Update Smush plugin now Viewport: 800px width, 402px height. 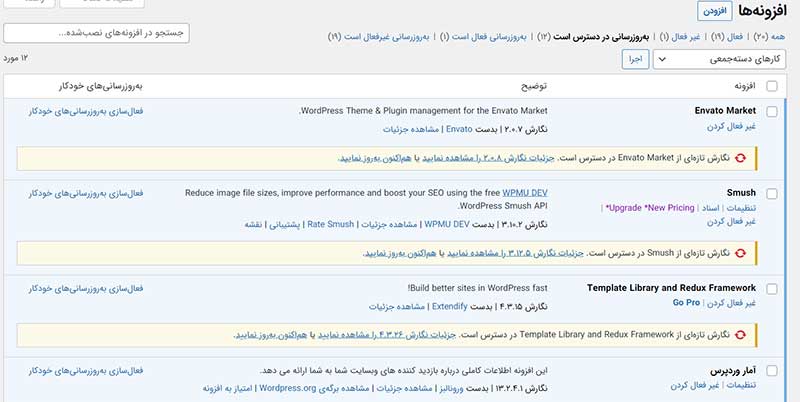[402, 253]
